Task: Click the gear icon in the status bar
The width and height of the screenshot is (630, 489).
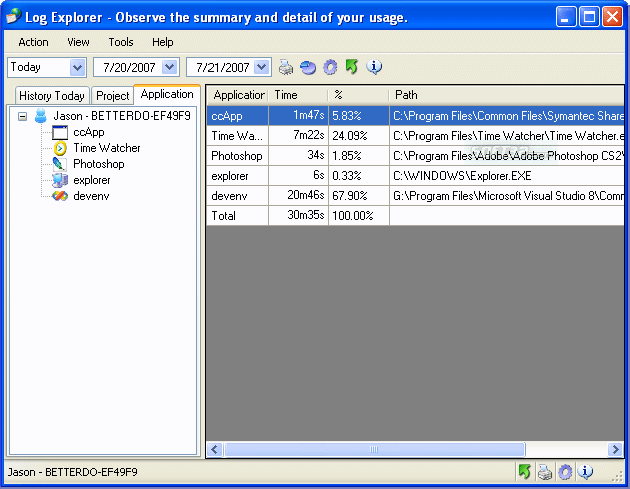Action: 565,472
